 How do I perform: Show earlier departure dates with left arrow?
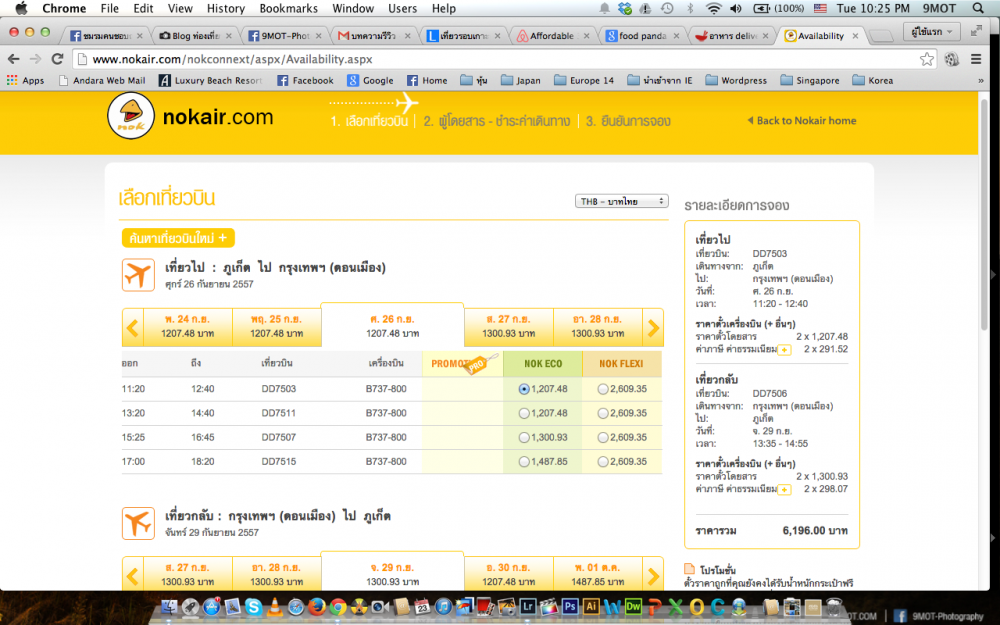coord(132,327)
